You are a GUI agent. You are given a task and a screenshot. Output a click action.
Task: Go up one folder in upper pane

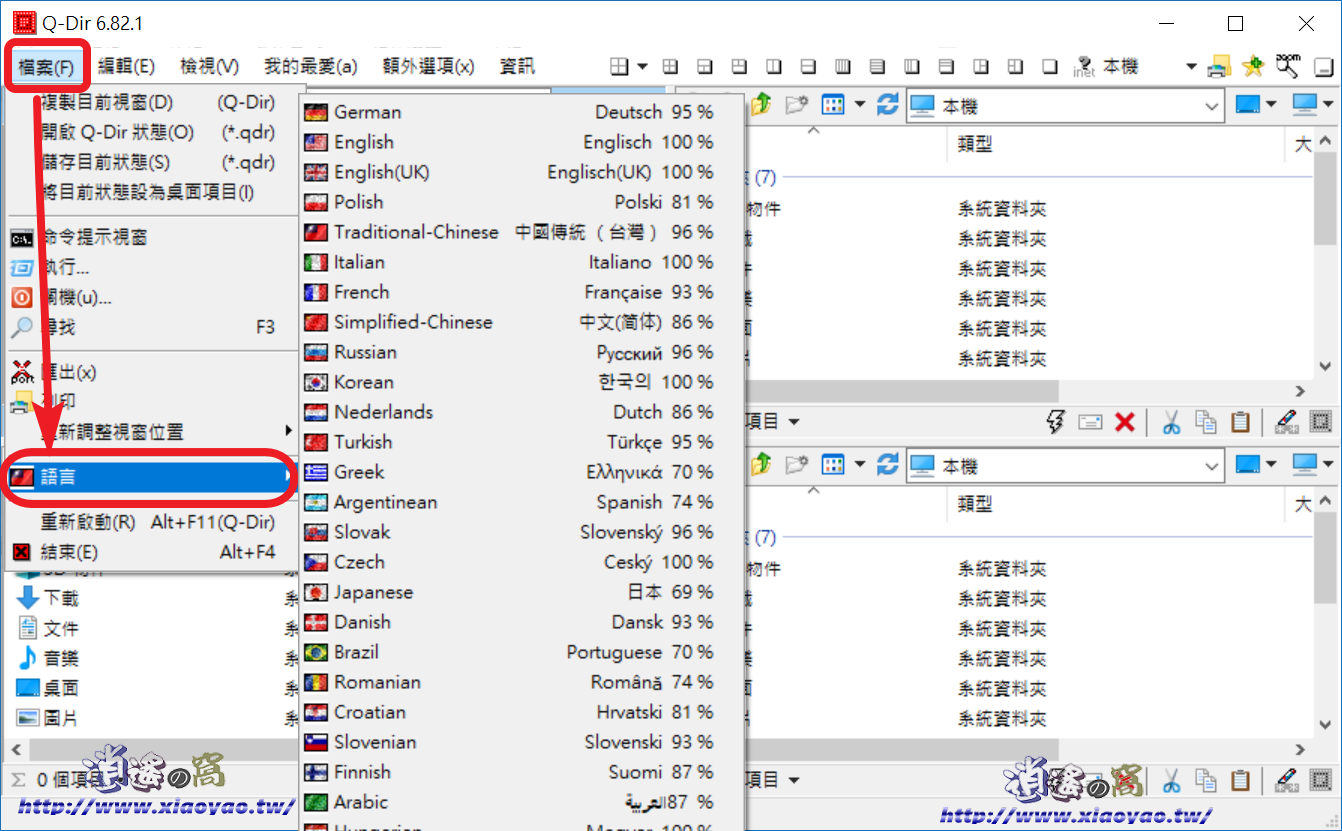(x=762, y=104)
